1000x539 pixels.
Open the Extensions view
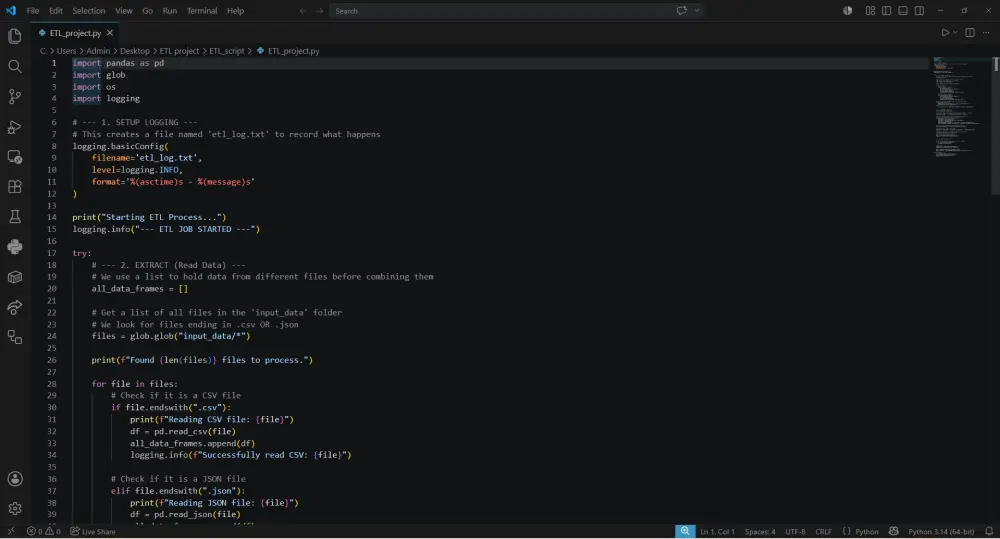coord(15,187)
